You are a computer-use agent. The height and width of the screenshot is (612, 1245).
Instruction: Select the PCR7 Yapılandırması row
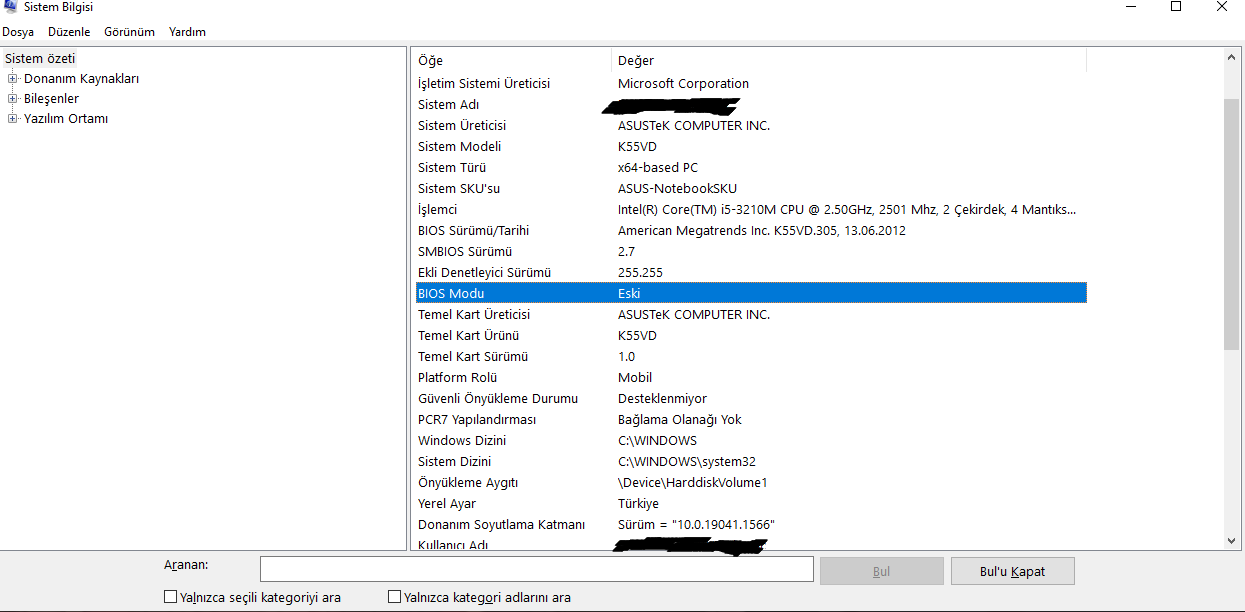(x=751, y=419)
